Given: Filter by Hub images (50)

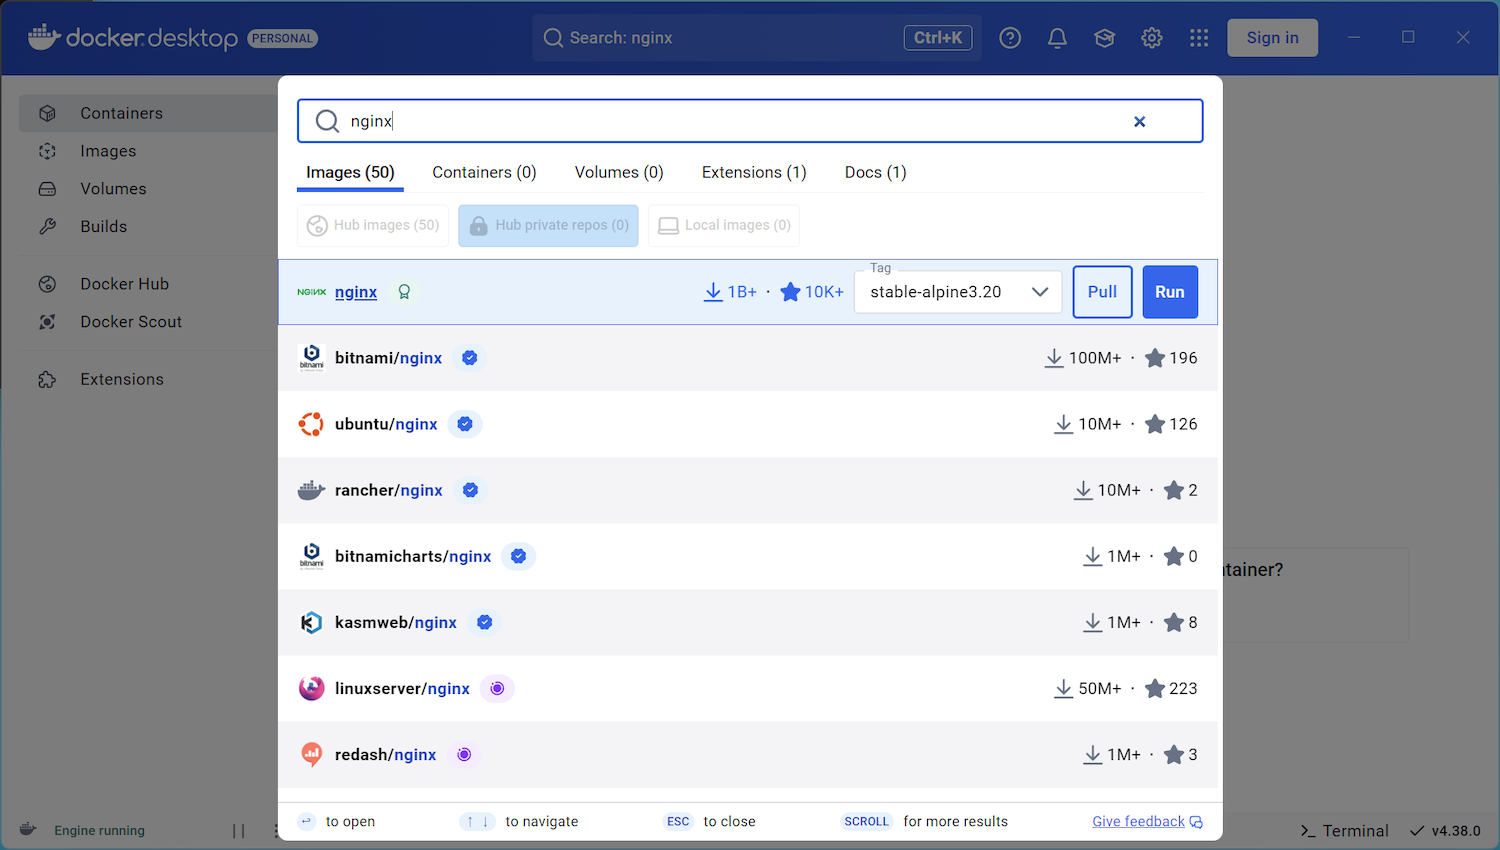Looking at the screenshot, I should point(373,225).
